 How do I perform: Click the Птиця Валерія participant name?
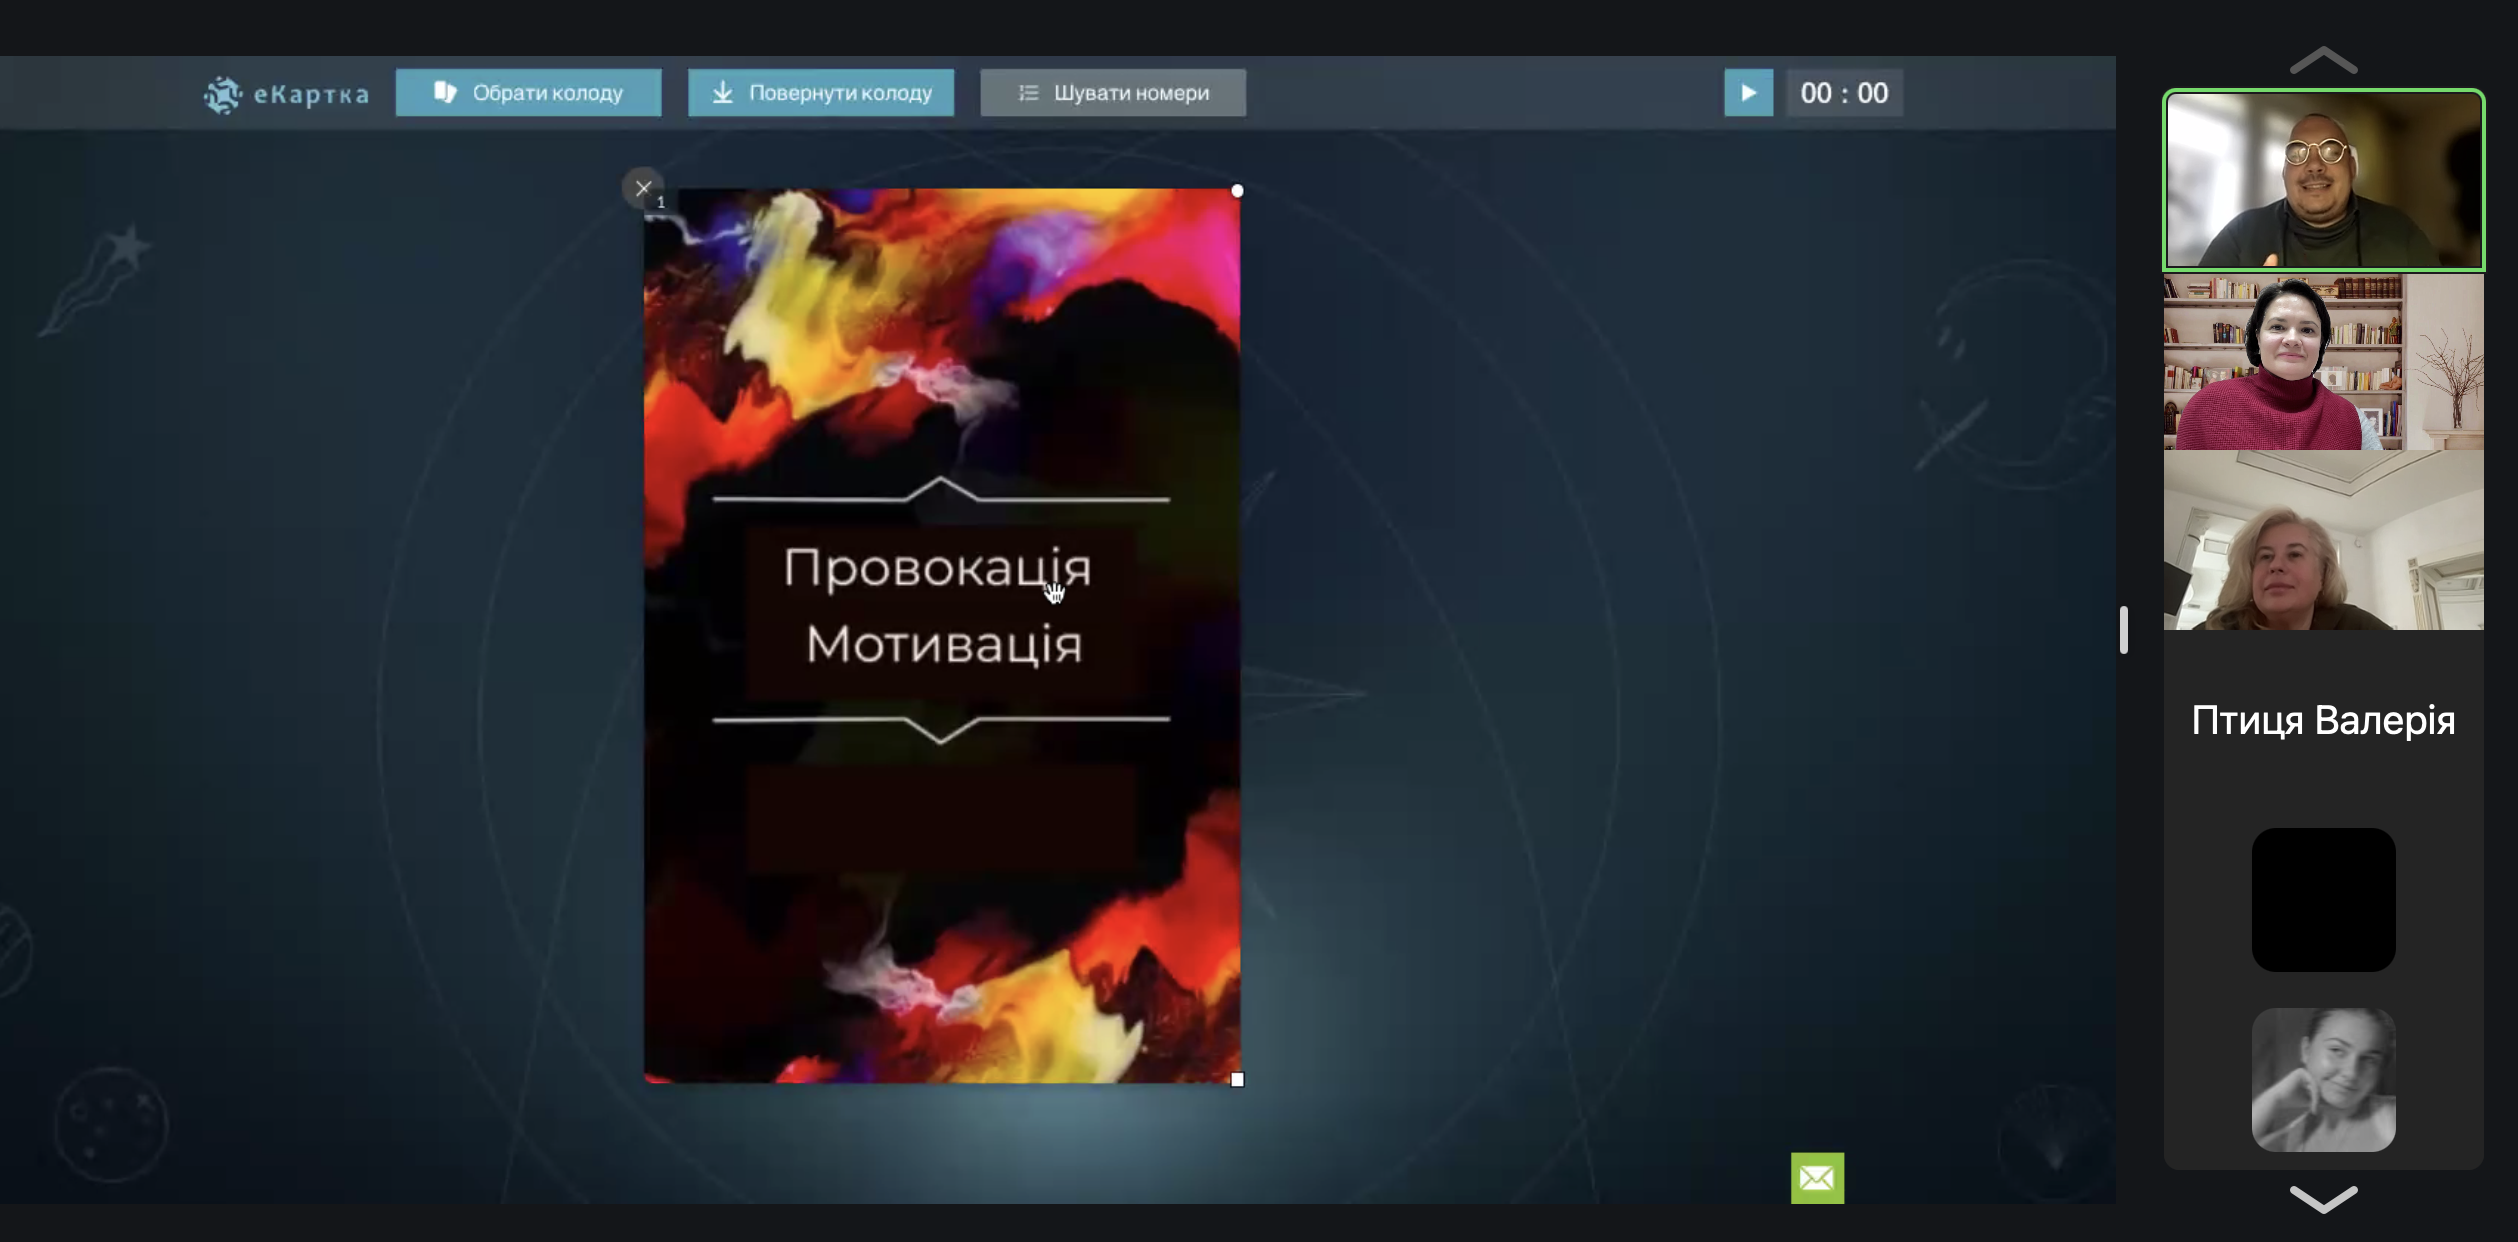(2323, 721)
